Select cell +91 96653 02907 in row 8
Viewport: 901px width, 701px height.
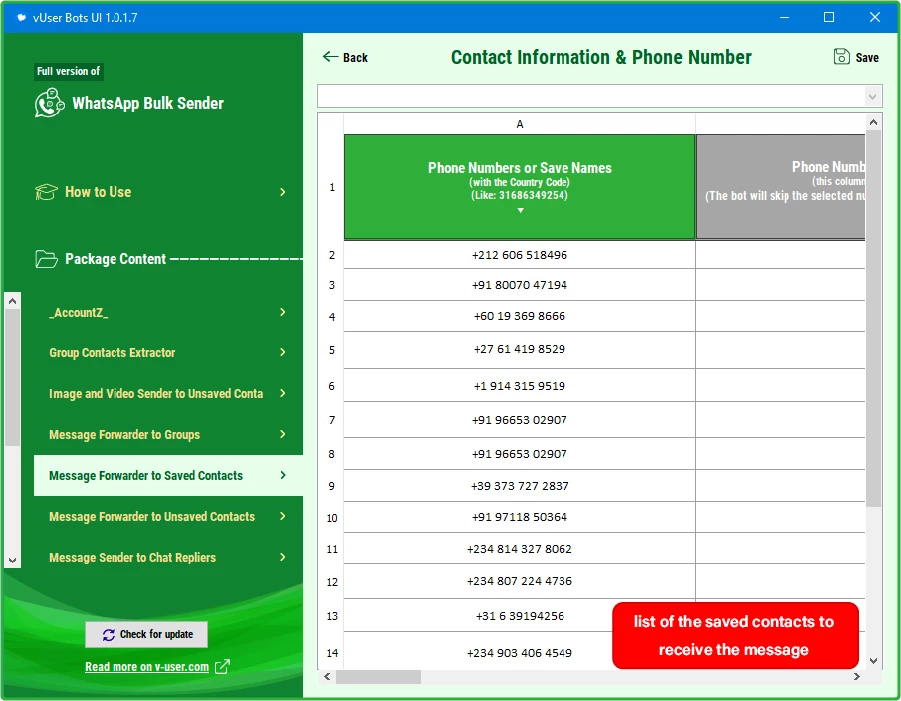(x=519, y=454)
